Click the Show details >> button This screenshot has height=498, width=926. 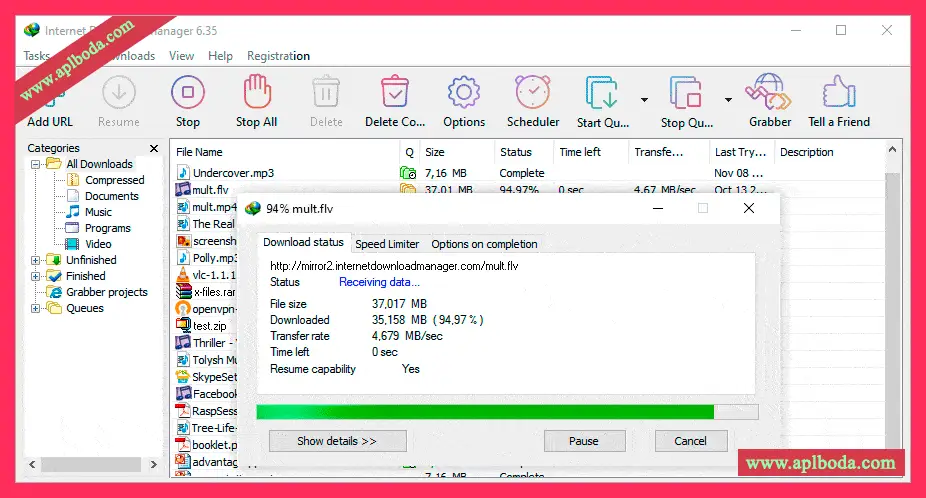[x=337, y=441]
